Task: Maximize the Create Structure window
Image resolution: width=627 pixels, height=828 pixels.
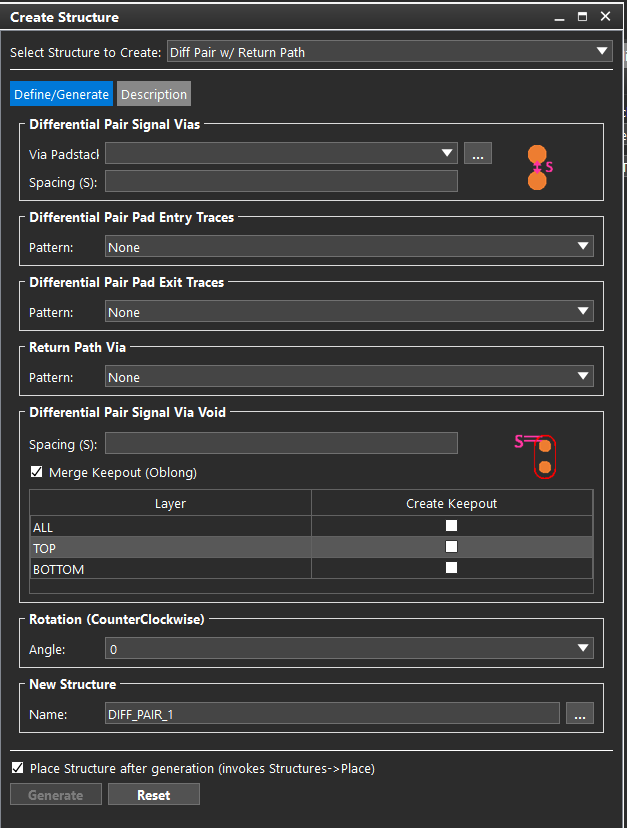Action: [x=583, y=17]
